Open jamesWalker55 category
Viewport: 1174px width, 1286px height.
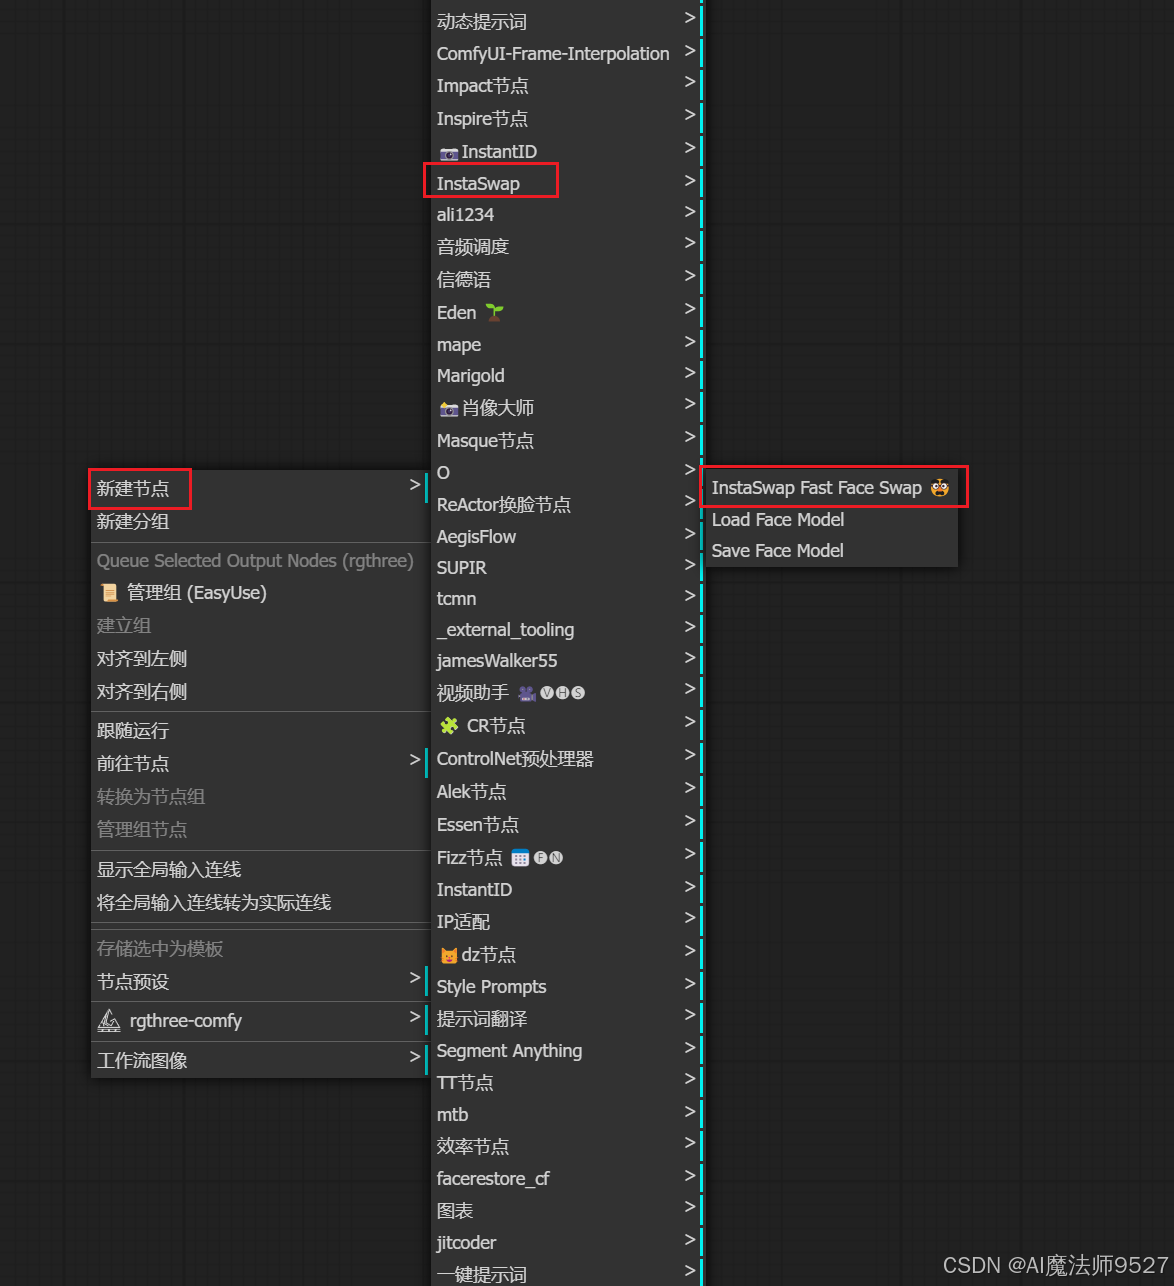[x=566, y=661]
